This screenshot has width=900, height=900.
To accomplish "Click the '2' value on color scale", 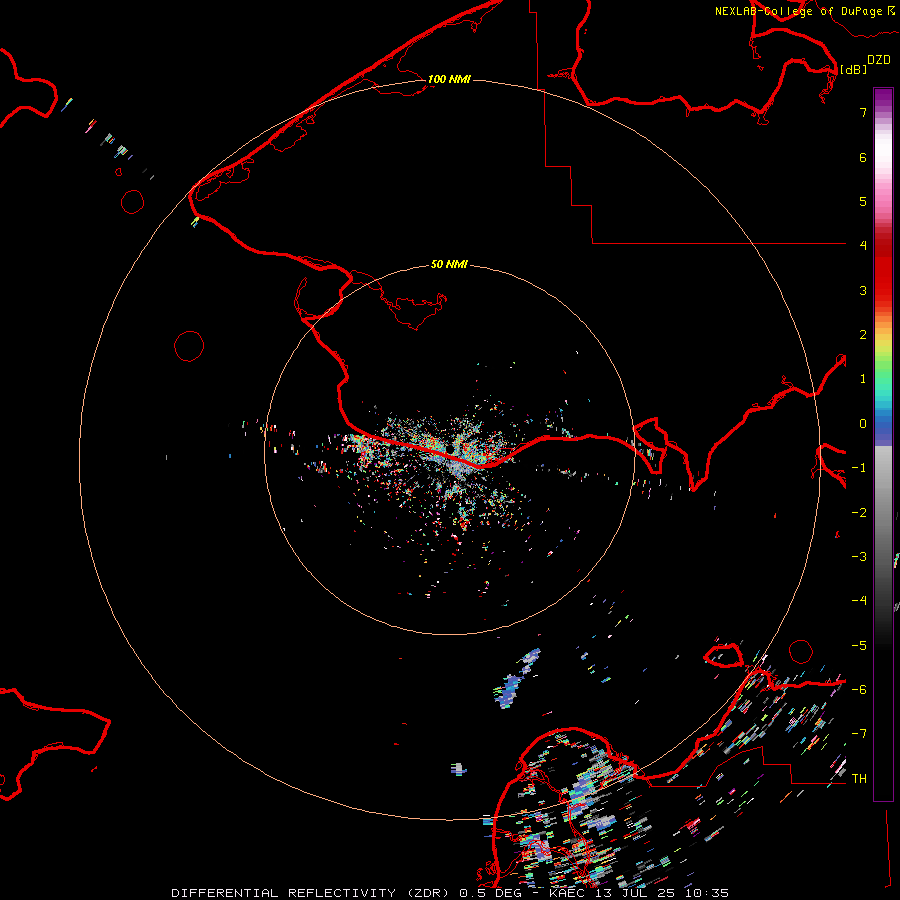I will pos(863,335).
